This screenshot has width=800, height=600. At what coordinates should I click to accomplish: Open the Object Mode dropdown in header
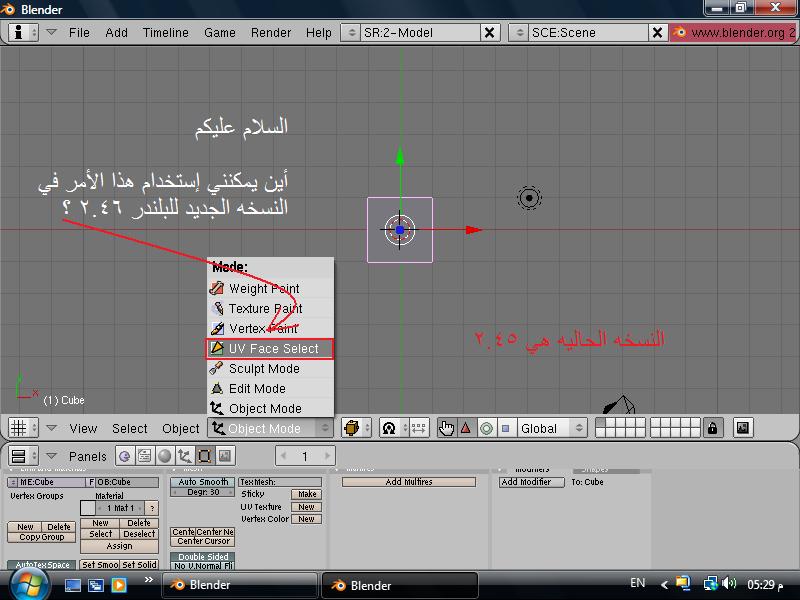pyautogui.click(x=270, y=428)
